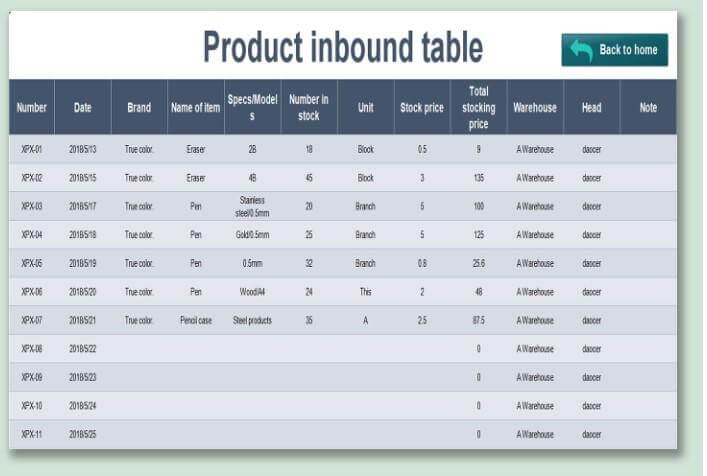Click date cell 2018/5/25
The height and width of the screenshot is (476, 707).
point(83,434)
